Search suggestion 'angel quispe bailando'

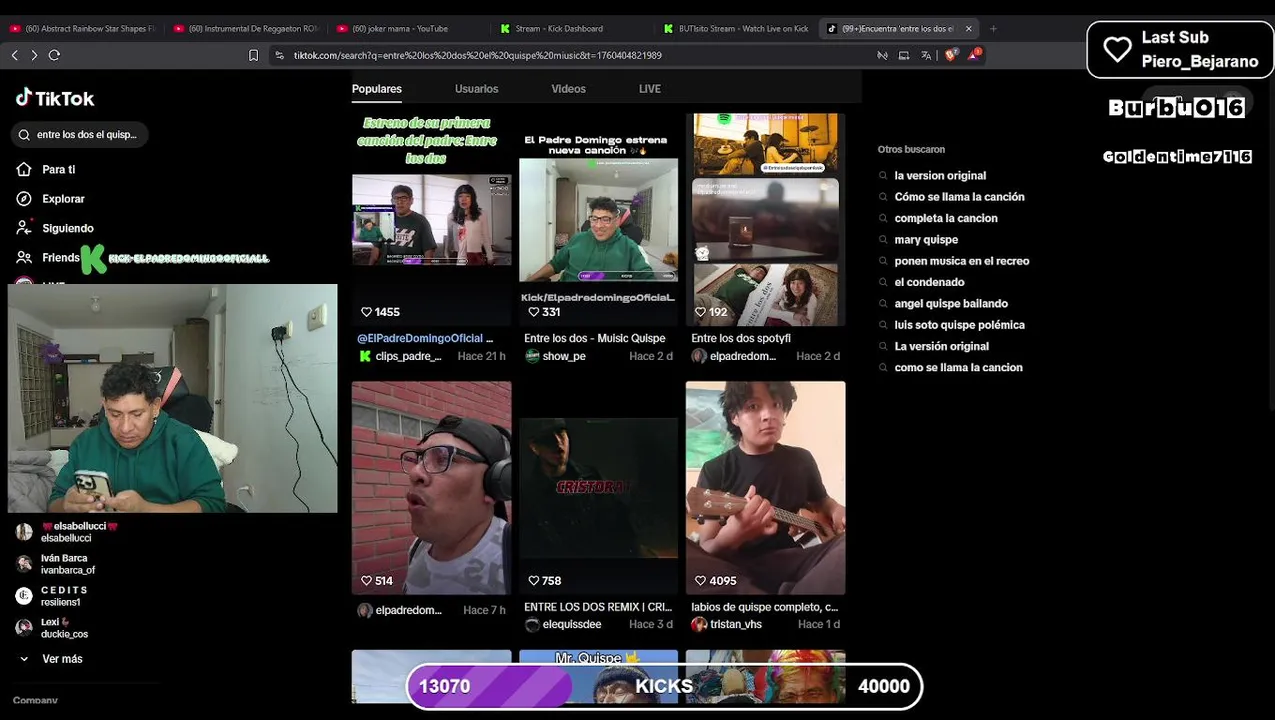[x=951, y=304]
